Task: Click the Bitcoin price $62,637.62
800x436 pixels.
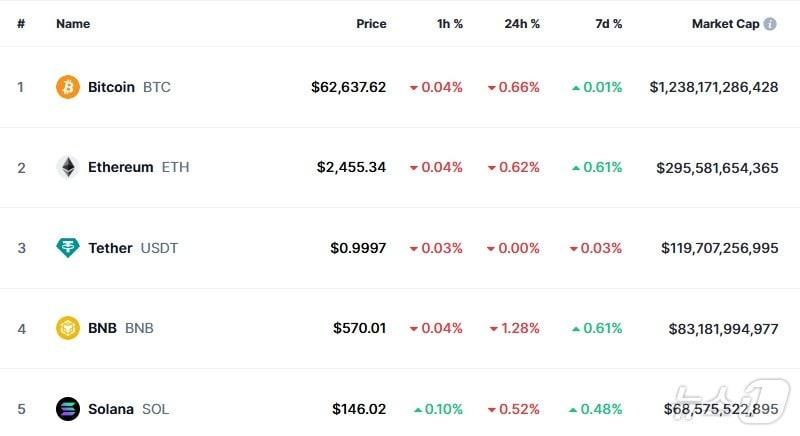Action: [x=348, y=87]
